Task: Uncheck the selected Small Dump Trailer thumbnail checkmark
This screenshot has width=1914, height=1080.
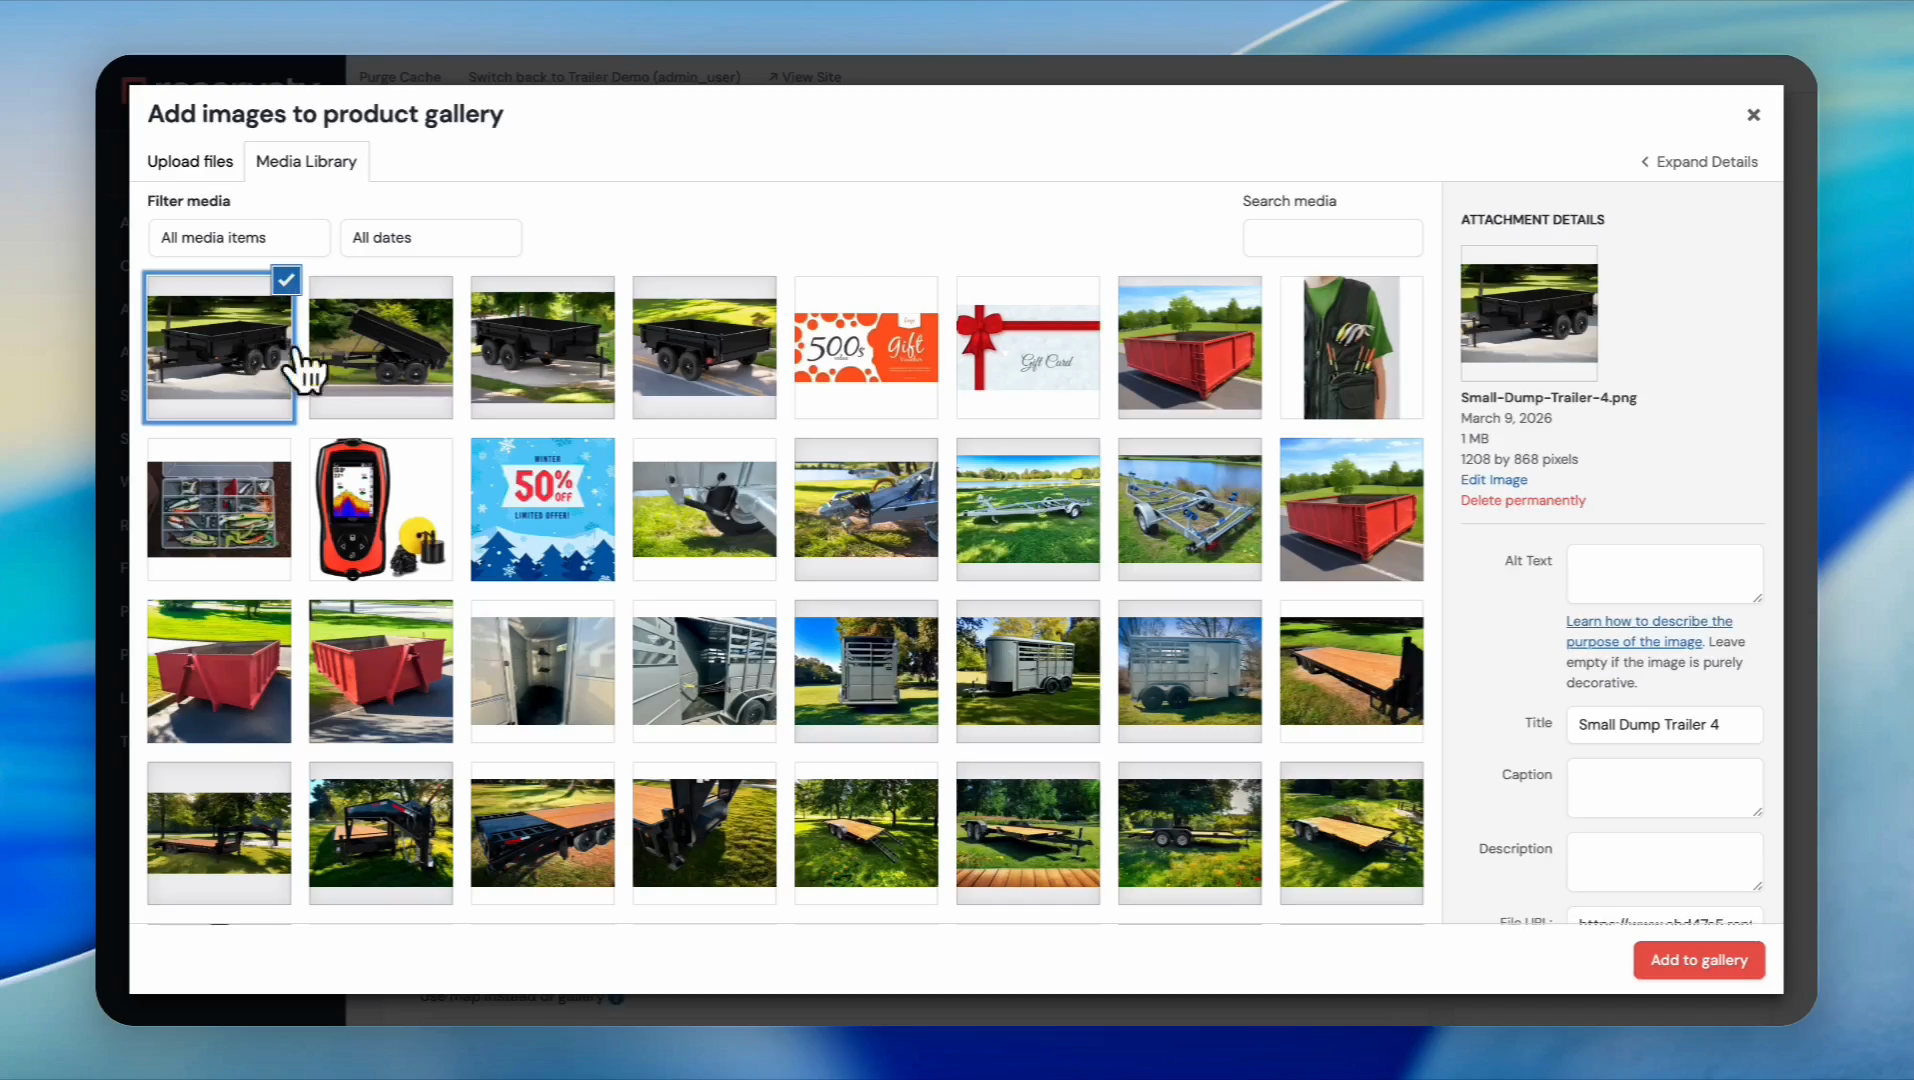Action: point(286,280)
